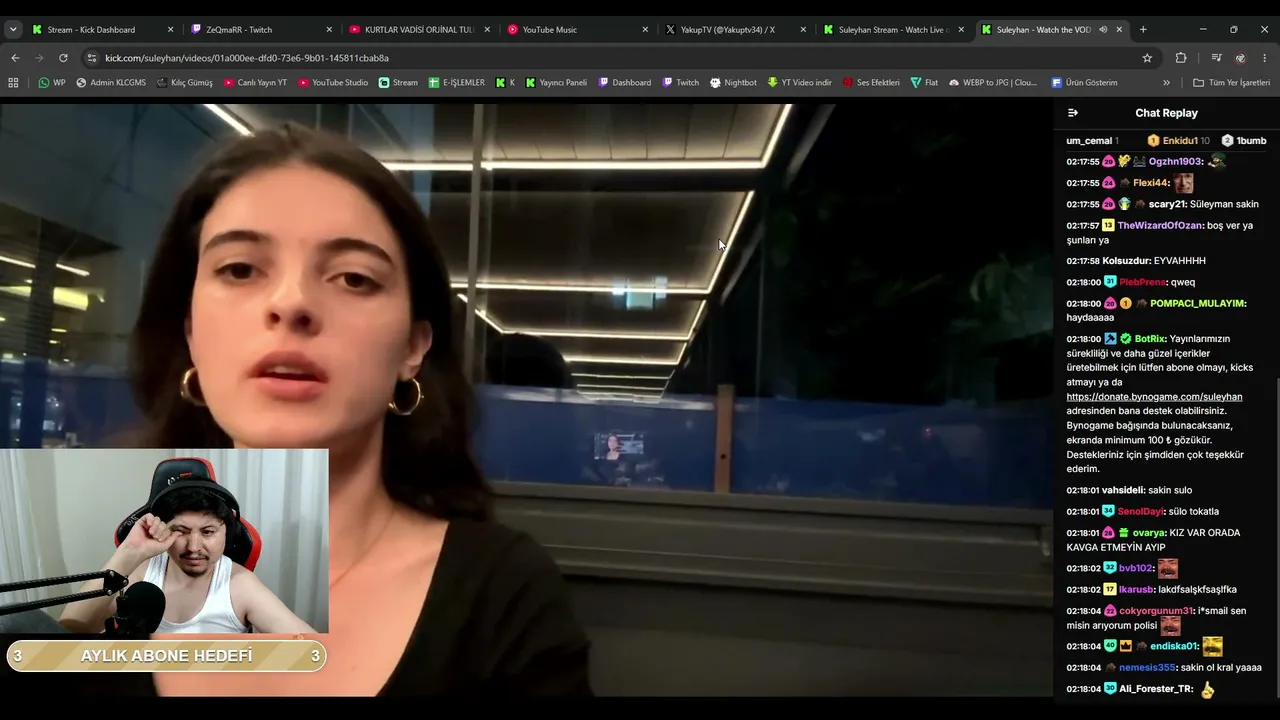1280x720 pixels.
Task: Open a new browser tab
Action: pyautogui.click(x=1143, y=30)
